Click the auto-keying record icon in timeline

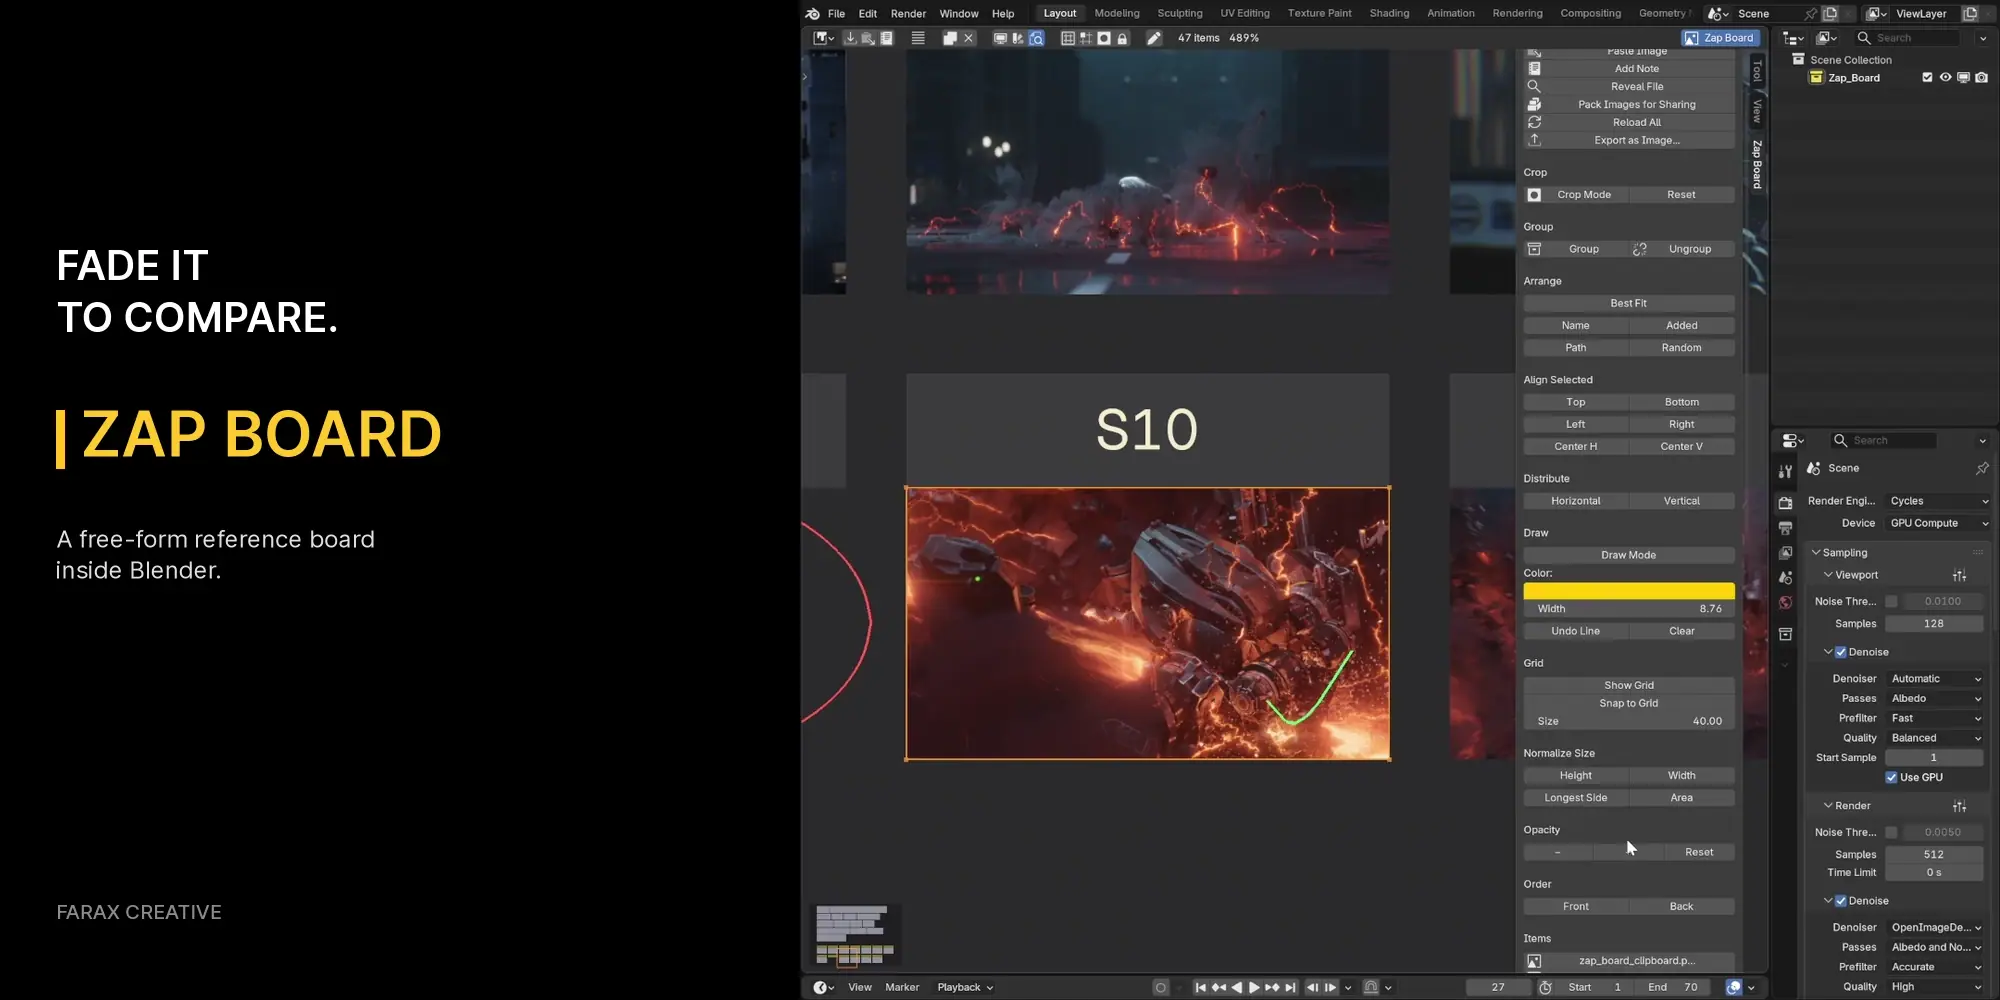[1160, 987]
